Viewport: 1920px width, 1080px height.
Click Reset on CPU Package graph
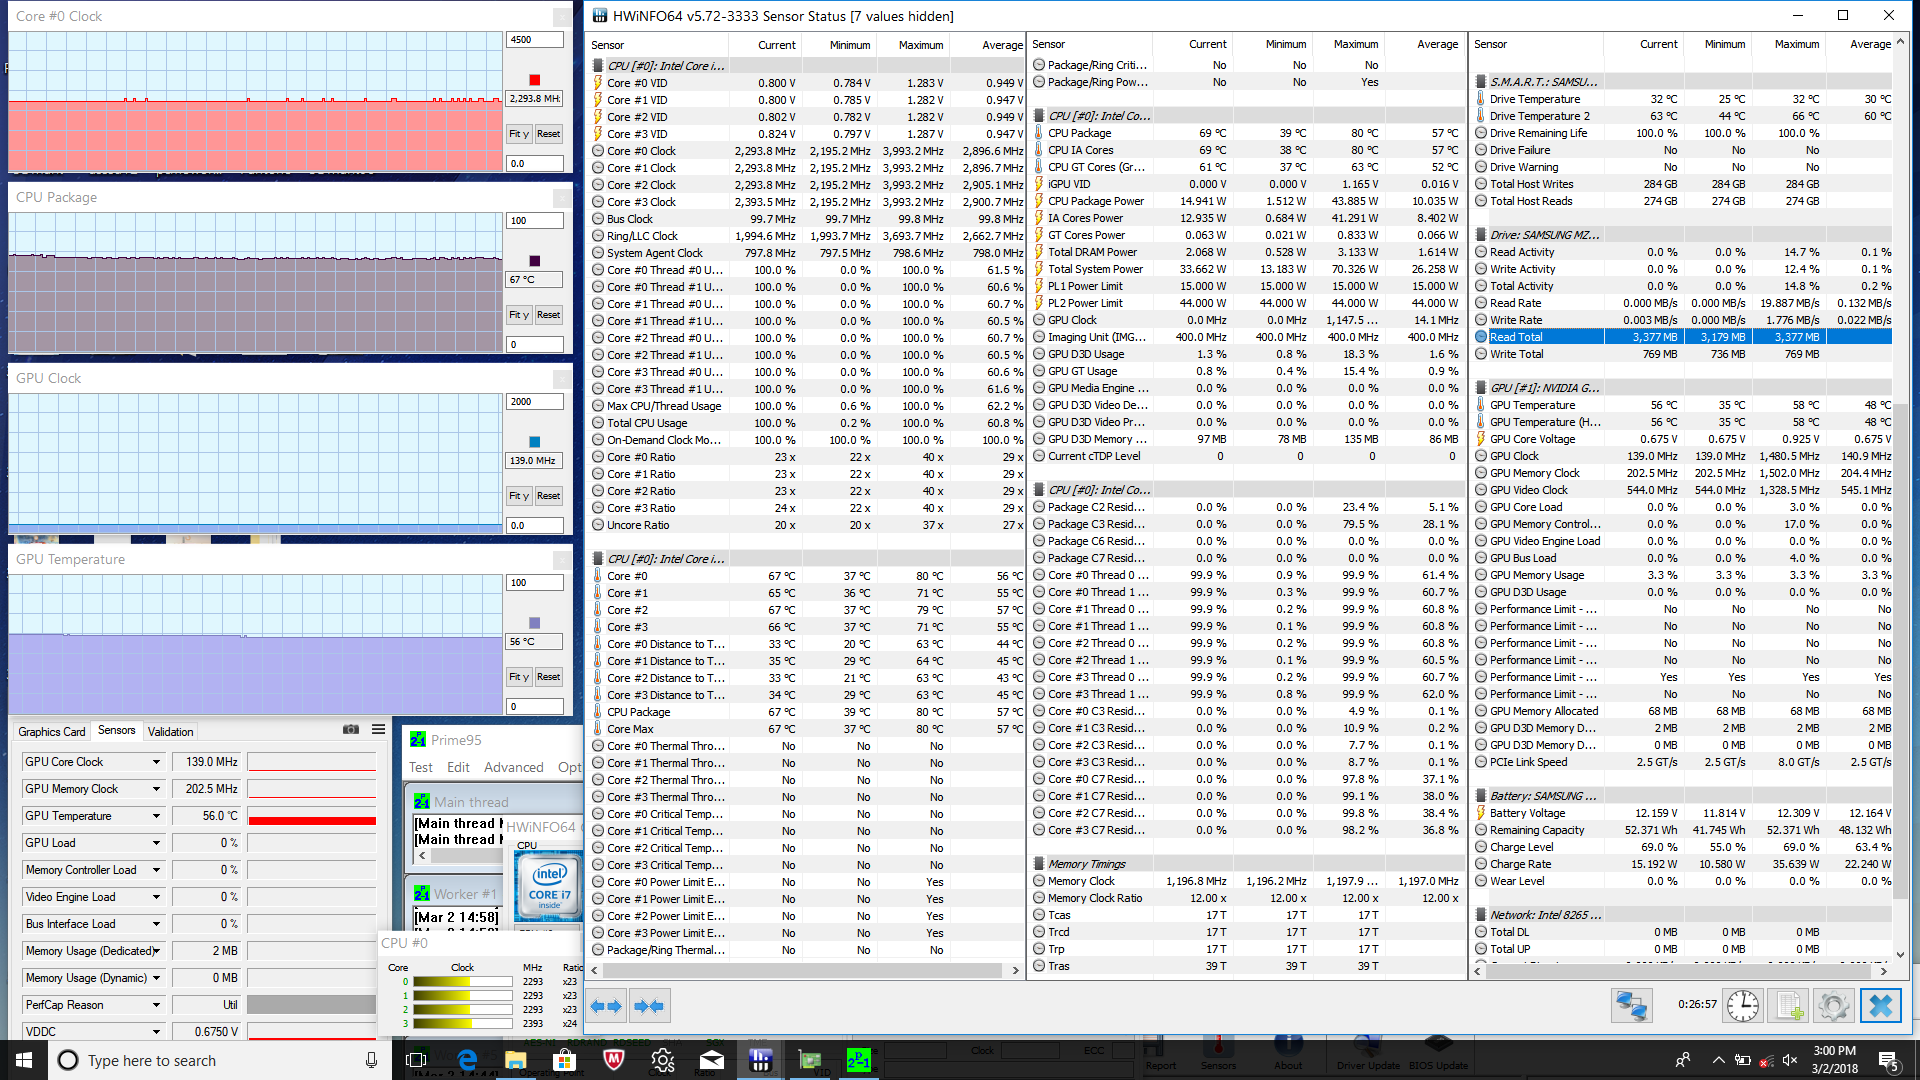pyautogui.click(x=548, y=315)
